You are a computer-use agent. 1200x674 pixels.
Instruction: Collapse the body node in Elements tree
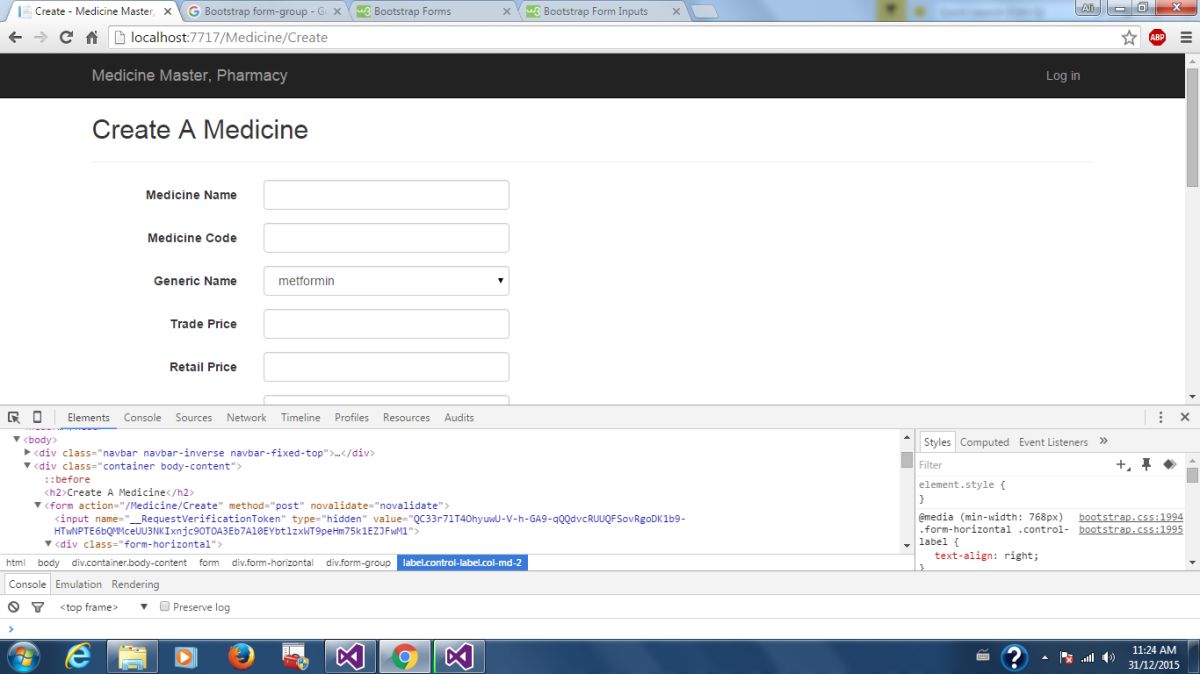point(17,440)
